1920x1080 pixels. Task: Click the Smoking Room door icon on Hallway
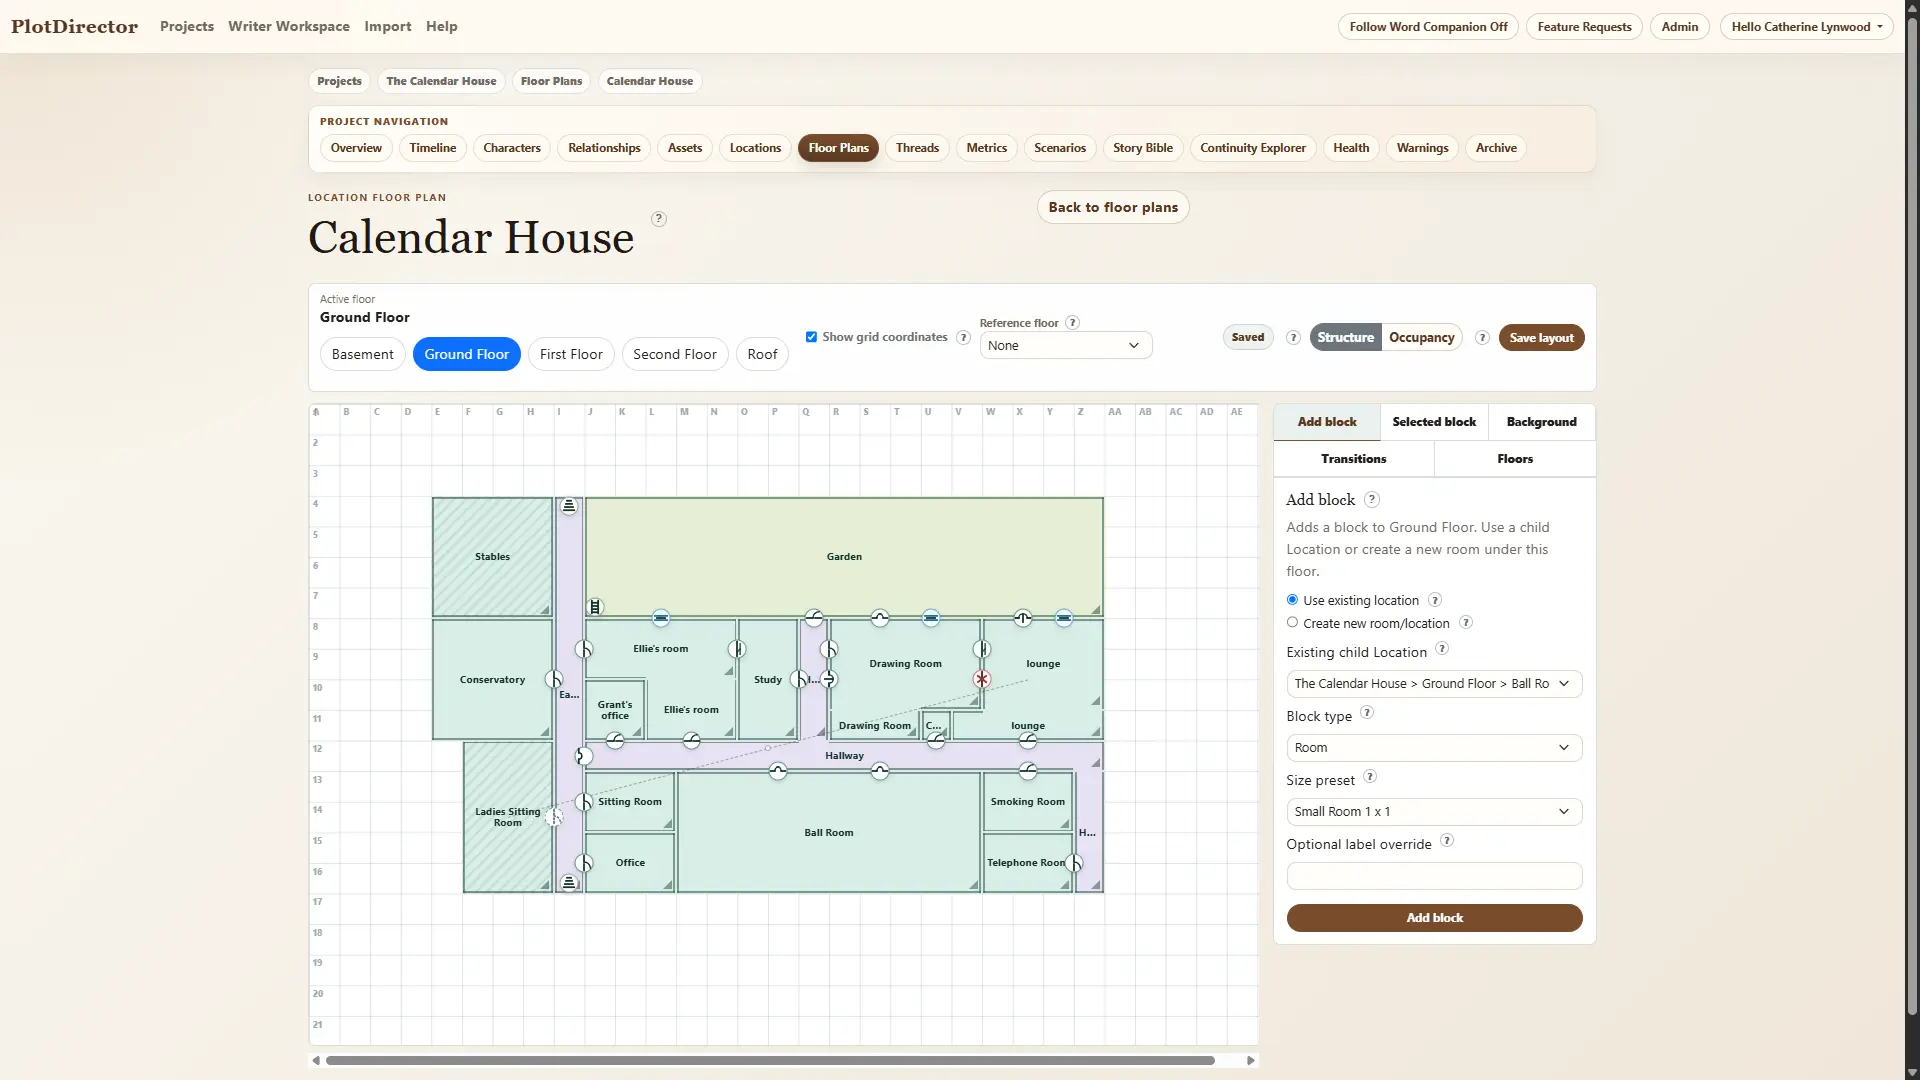1028,771
